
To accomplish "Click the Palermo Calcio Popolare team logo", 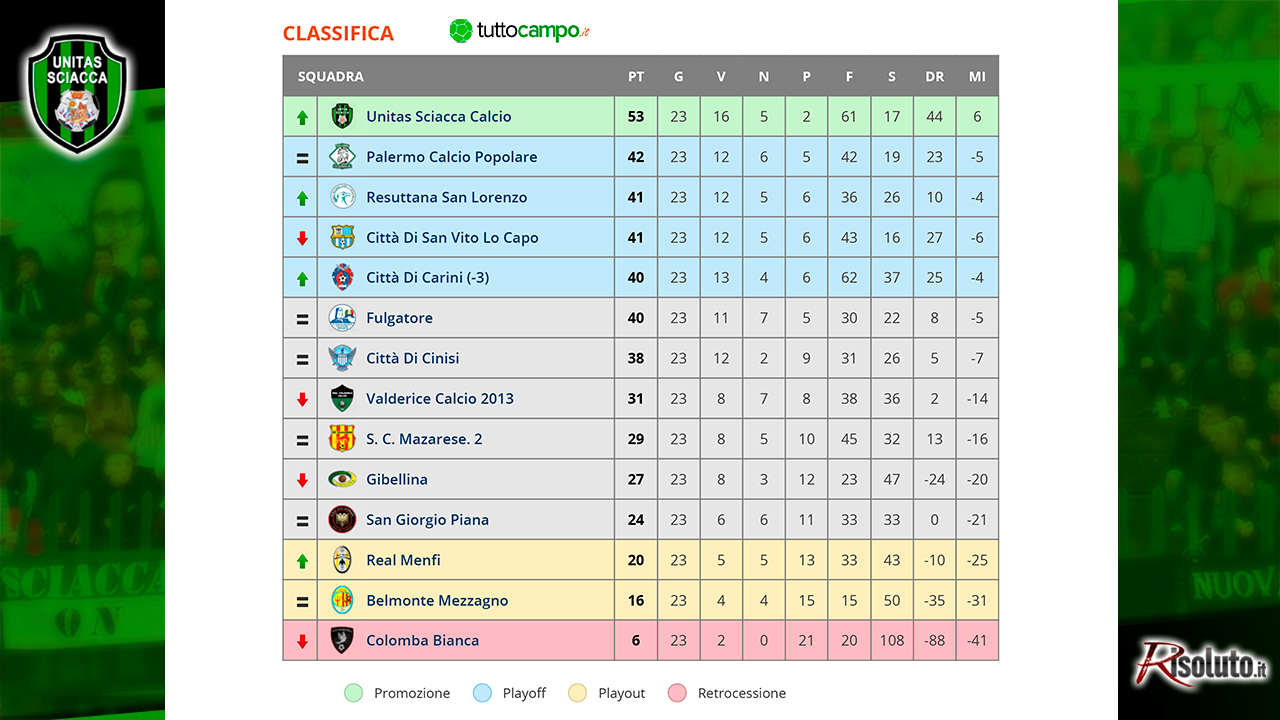I will pyautogui.click(x=342, y=157).
